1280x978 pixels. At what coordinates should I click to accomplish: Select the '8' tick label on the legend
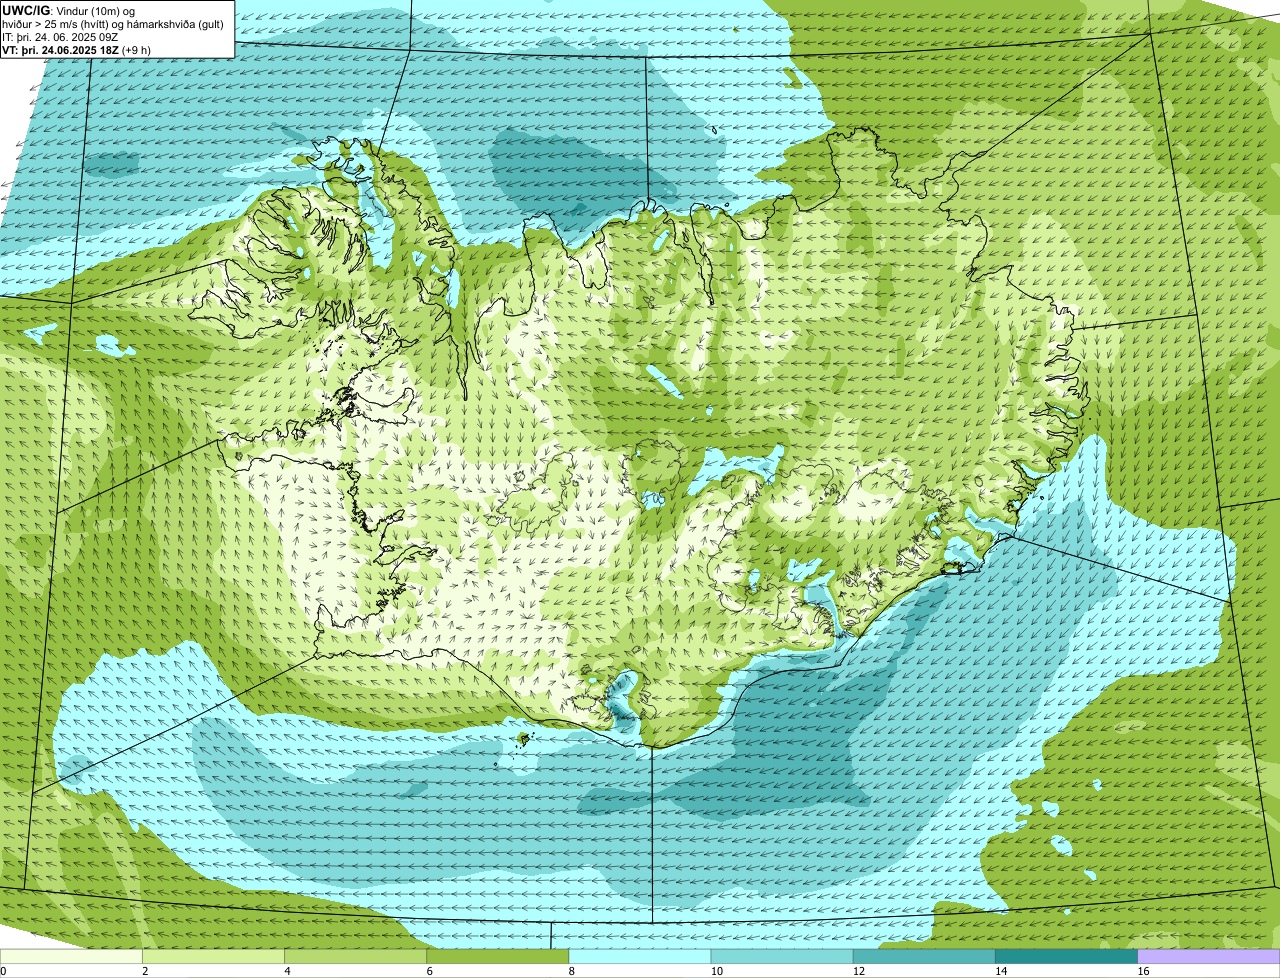coord(572,971)
